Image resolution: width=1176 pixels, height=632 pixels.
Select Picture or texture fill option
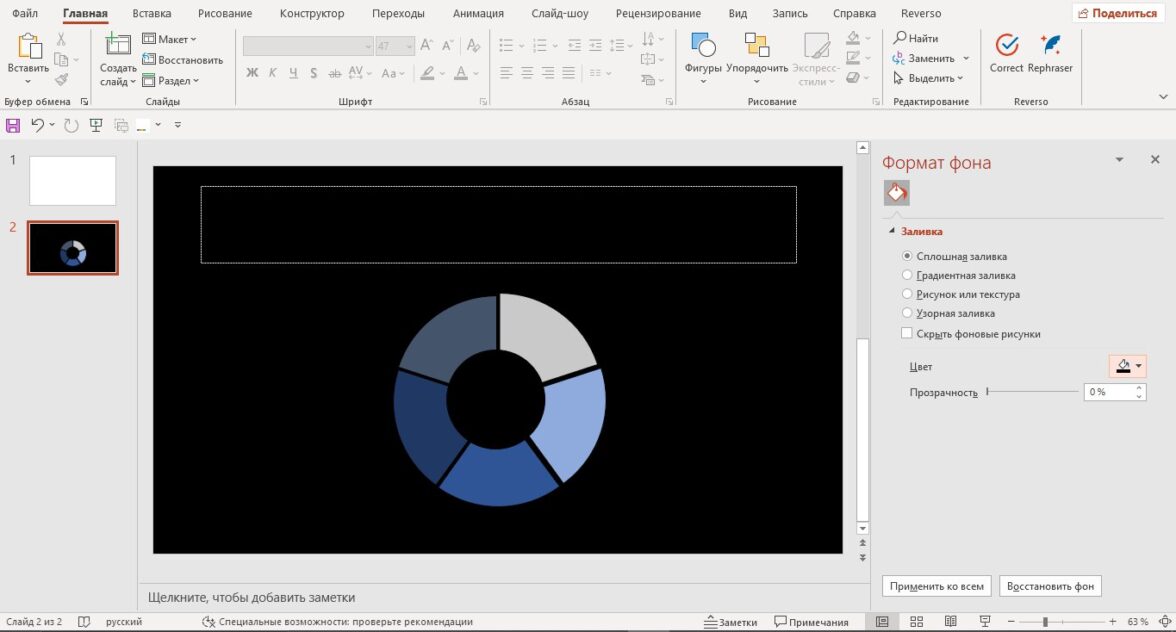click(x=907, y=294)
